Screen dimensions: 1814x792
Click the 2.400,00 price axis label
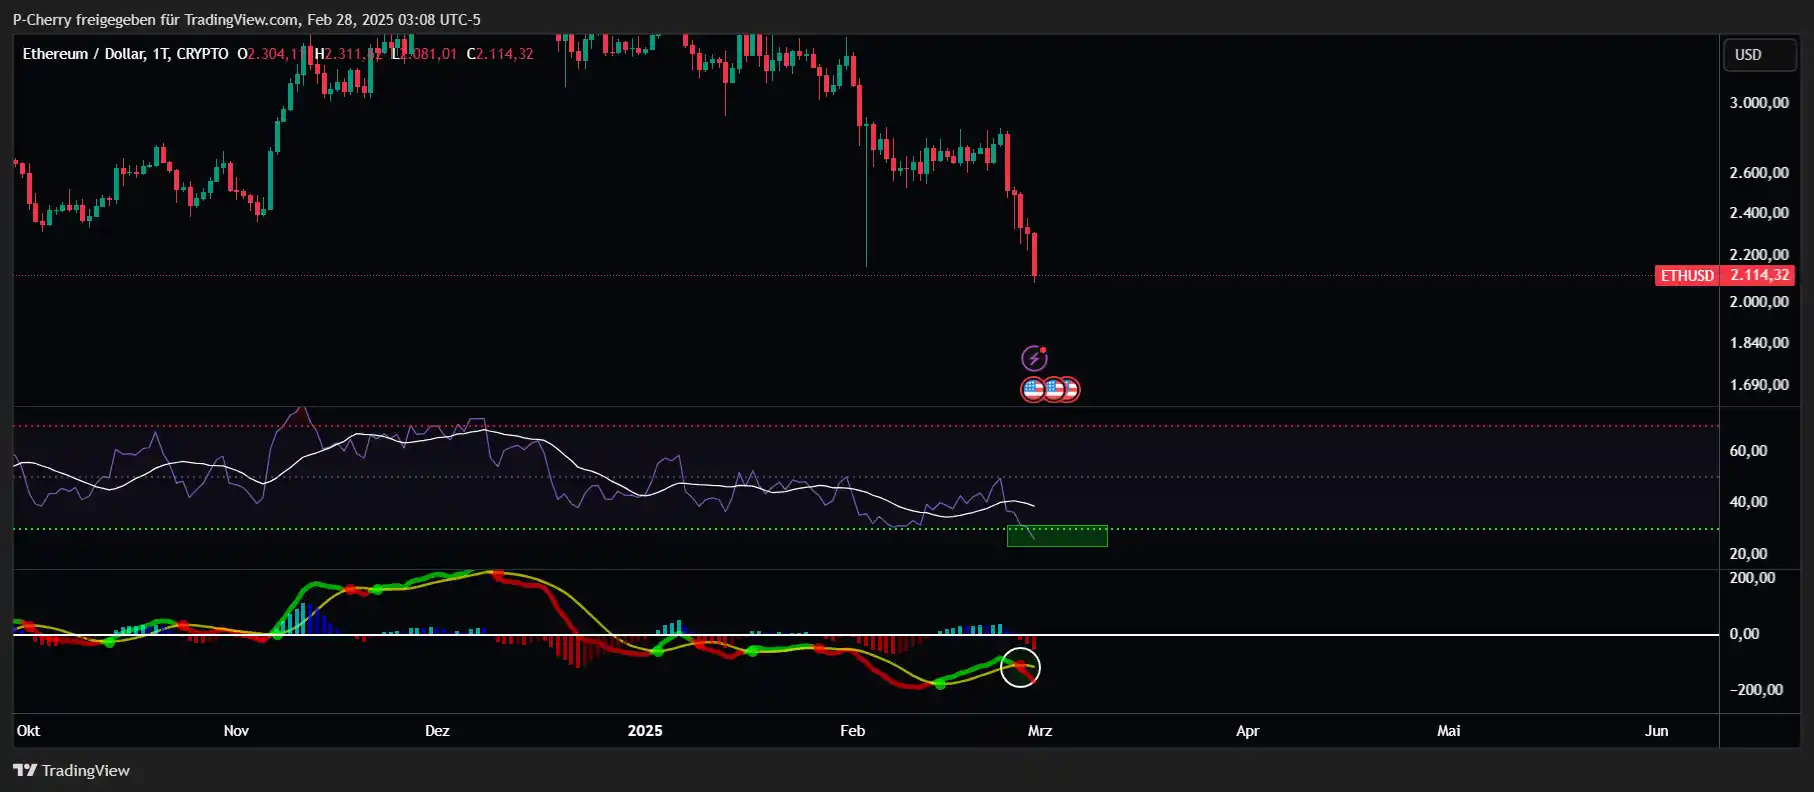point(1759,213)
